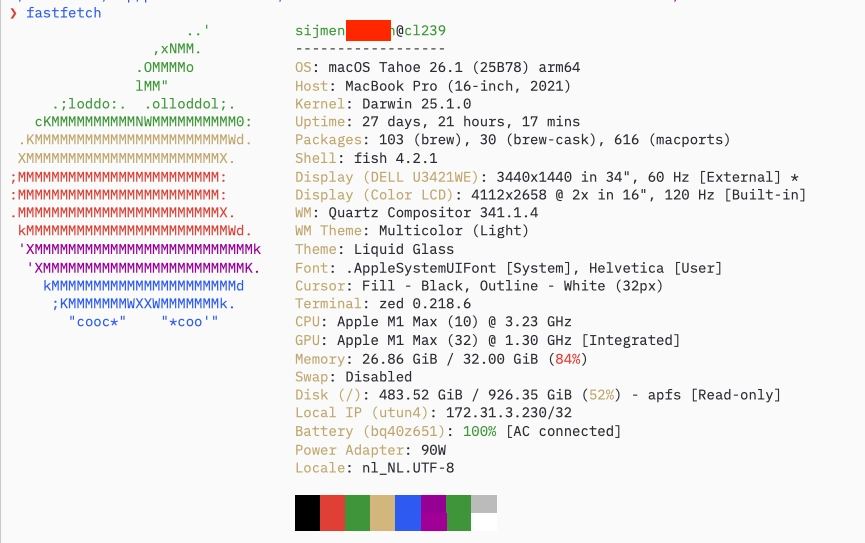
Task: Click the Packages 103 (brew) line
Action: [x=512, y=140]
